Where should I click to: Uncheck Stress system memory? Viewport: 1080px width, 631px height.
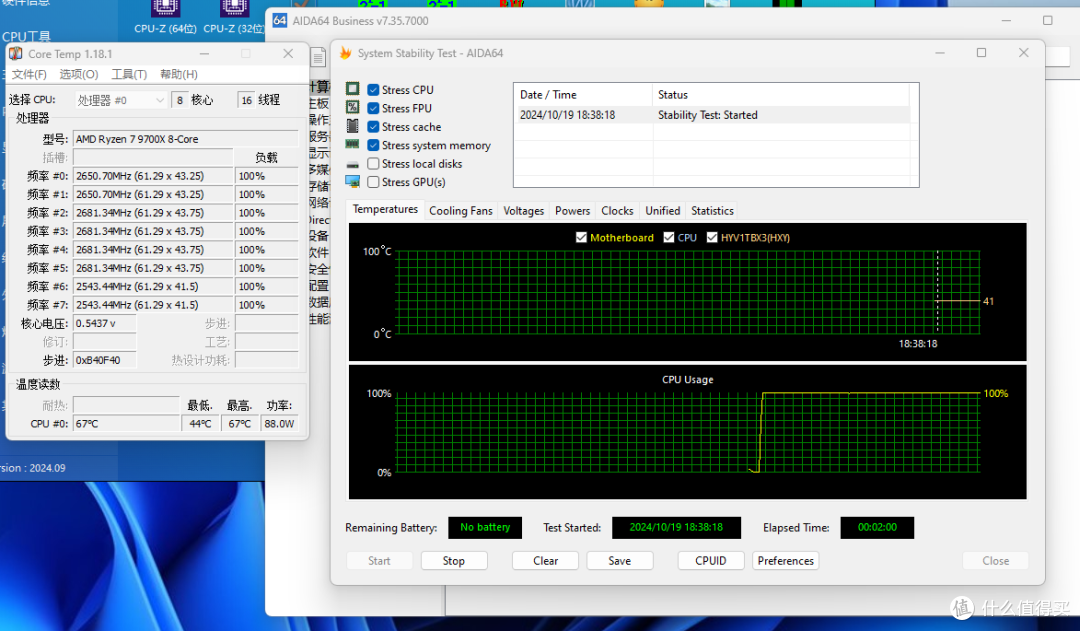point(373,145)
